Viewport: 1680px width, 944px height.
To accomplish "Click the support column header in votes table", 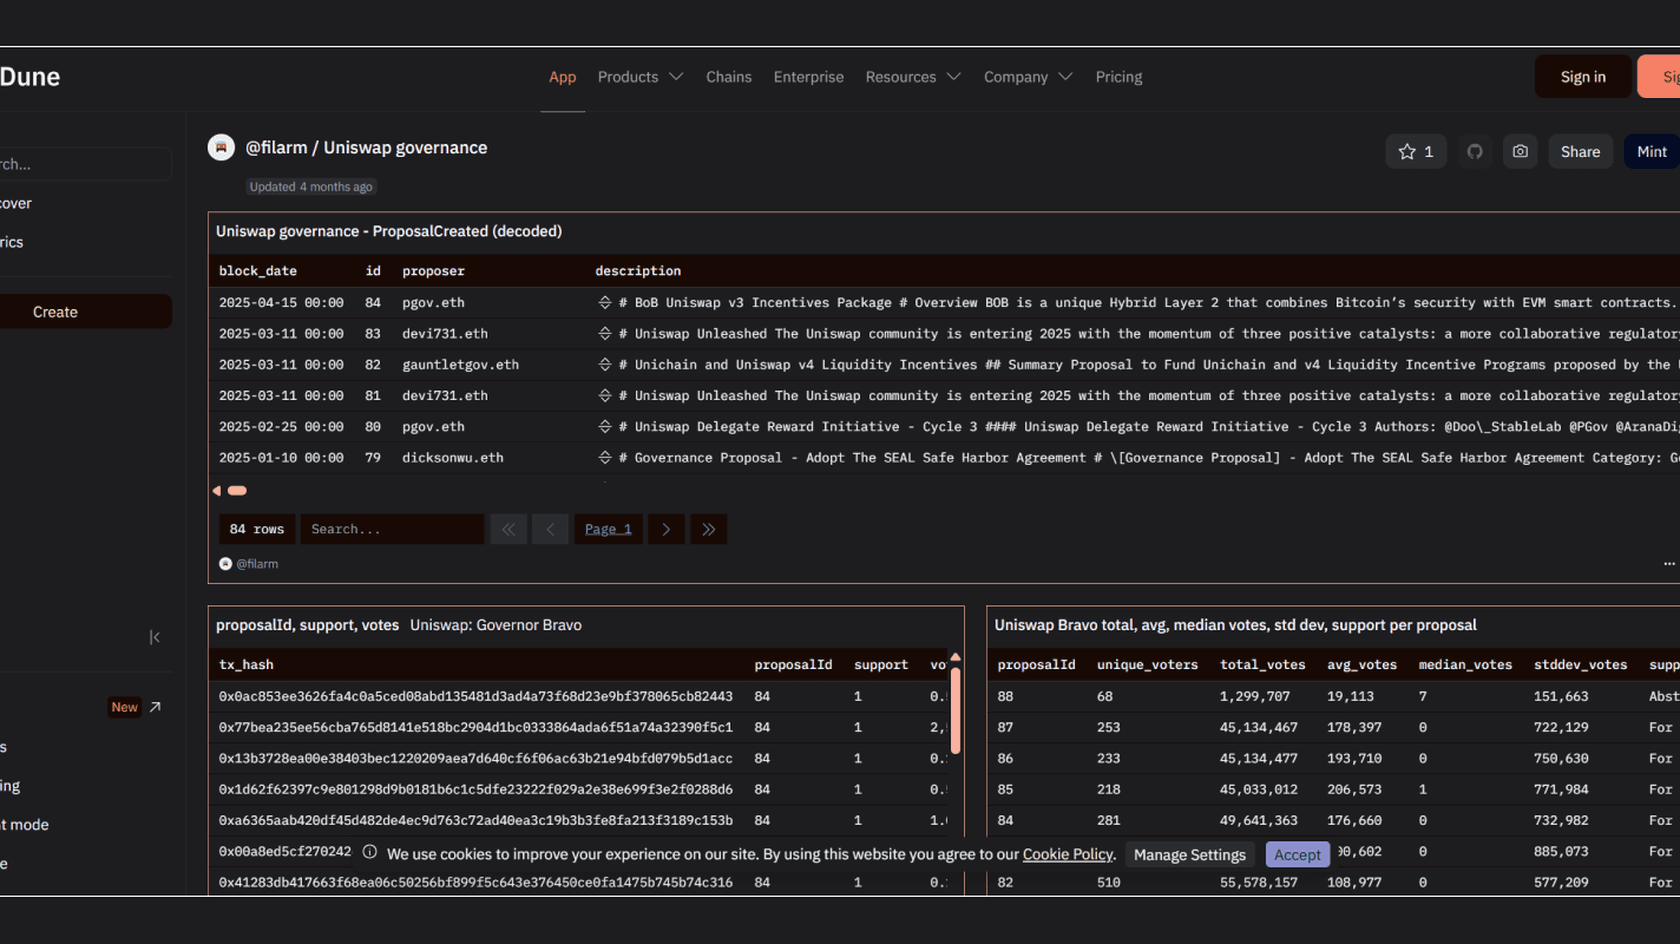I will tap(880, 665).
